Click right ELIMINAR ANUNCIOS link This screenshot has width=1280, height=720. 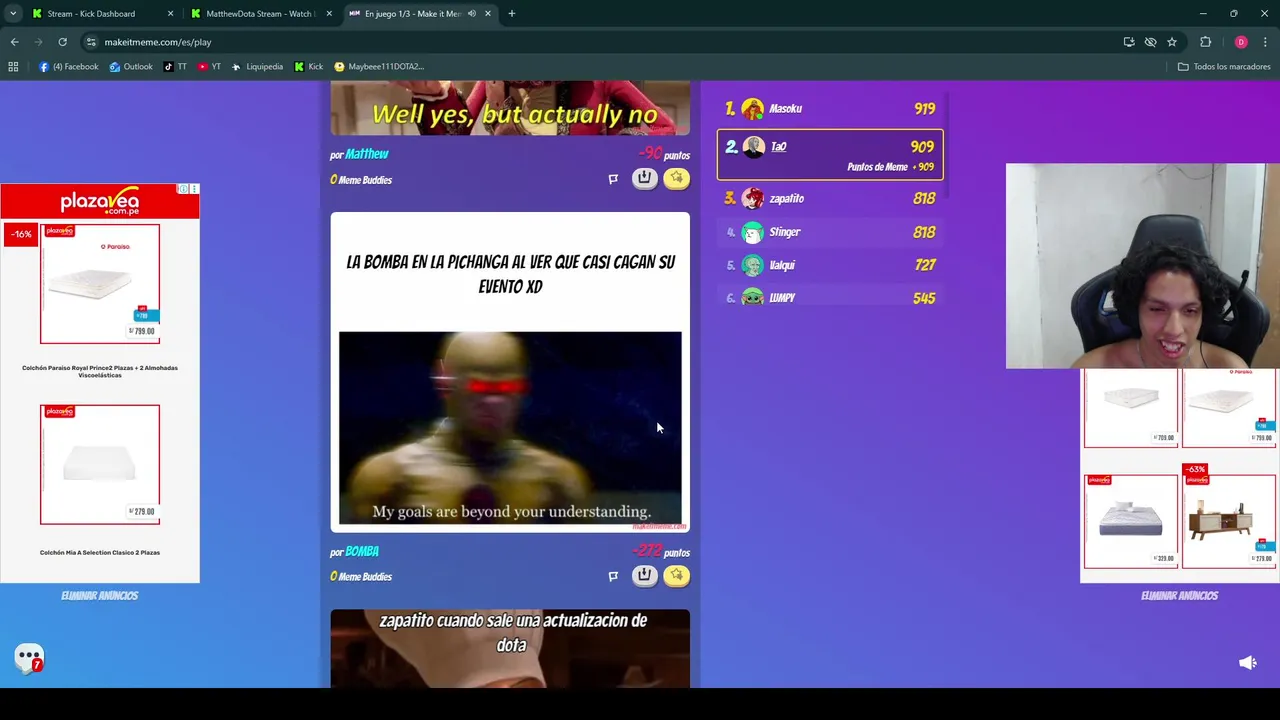point(1179,595)
